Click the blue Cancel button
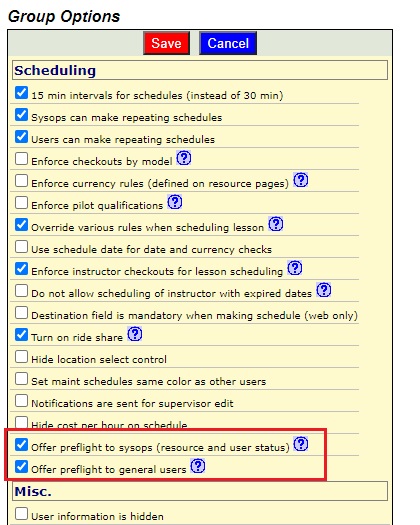Screen dimensions: 420x525 (x=228, y=43)
